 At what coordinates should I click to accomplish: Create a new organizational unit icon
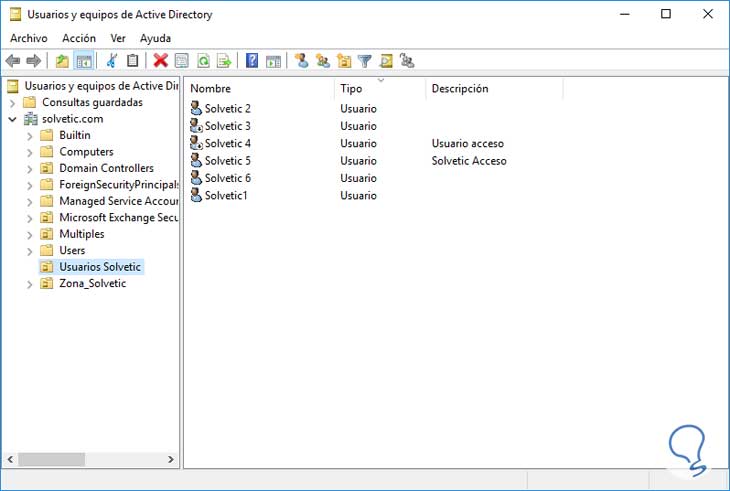(344, 61)
